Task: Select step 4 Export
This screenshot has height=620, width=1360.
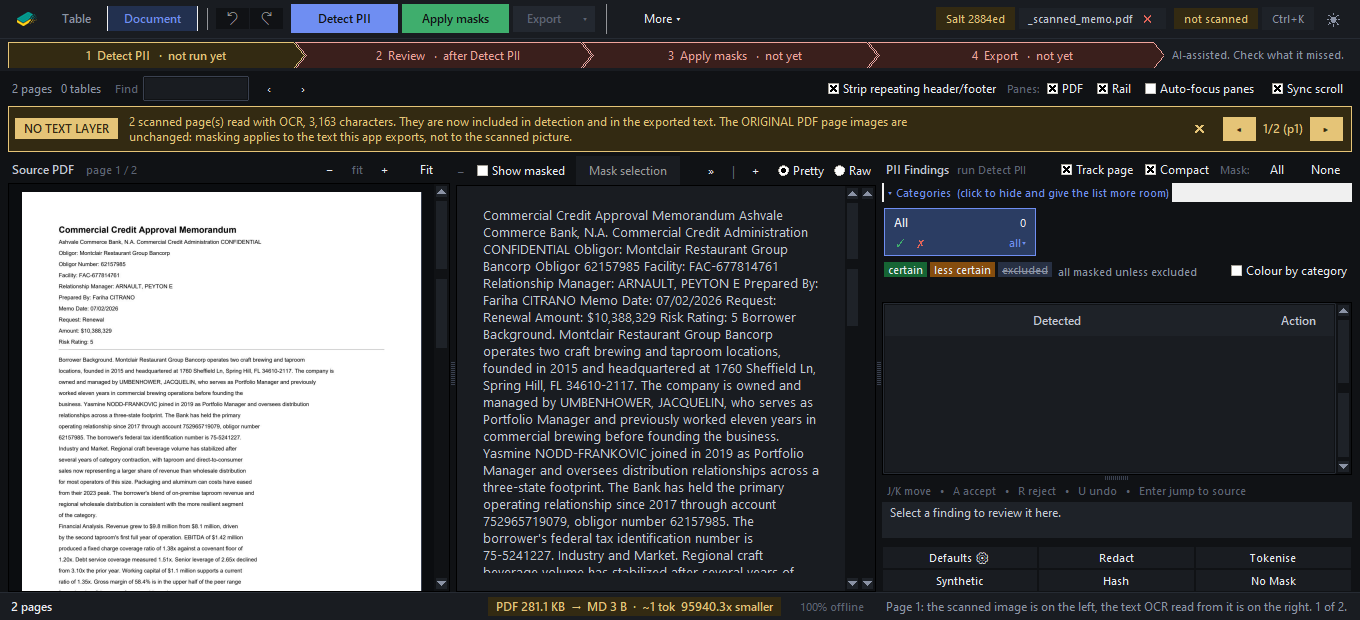Action: [x=1022, y=56]
